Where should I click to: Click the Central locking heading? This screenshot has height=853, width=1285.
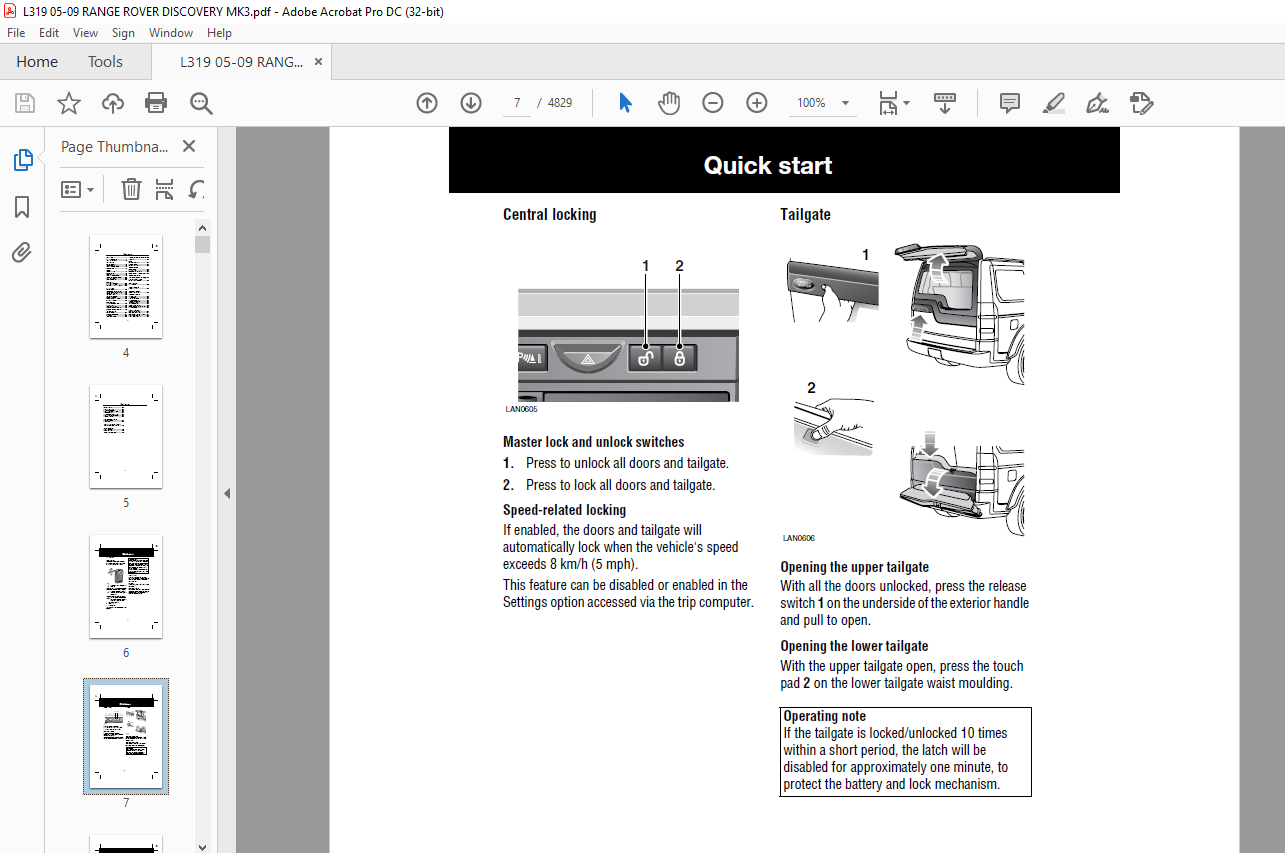coord(549,214)
